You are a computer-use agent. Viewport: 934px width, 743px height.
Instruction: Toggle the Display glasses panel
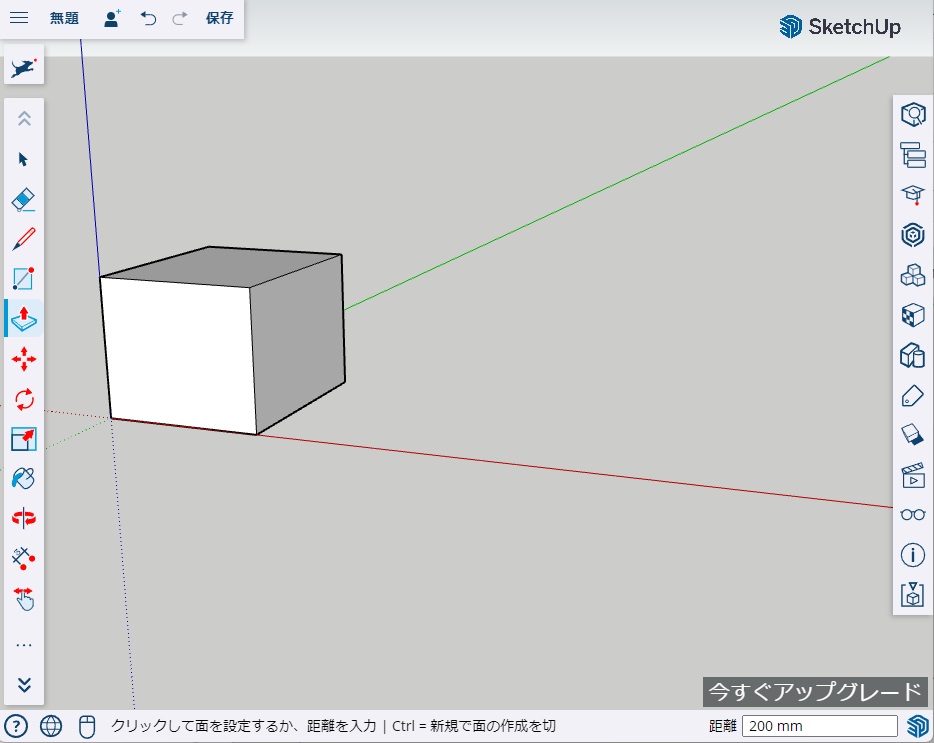click(912, 514)
